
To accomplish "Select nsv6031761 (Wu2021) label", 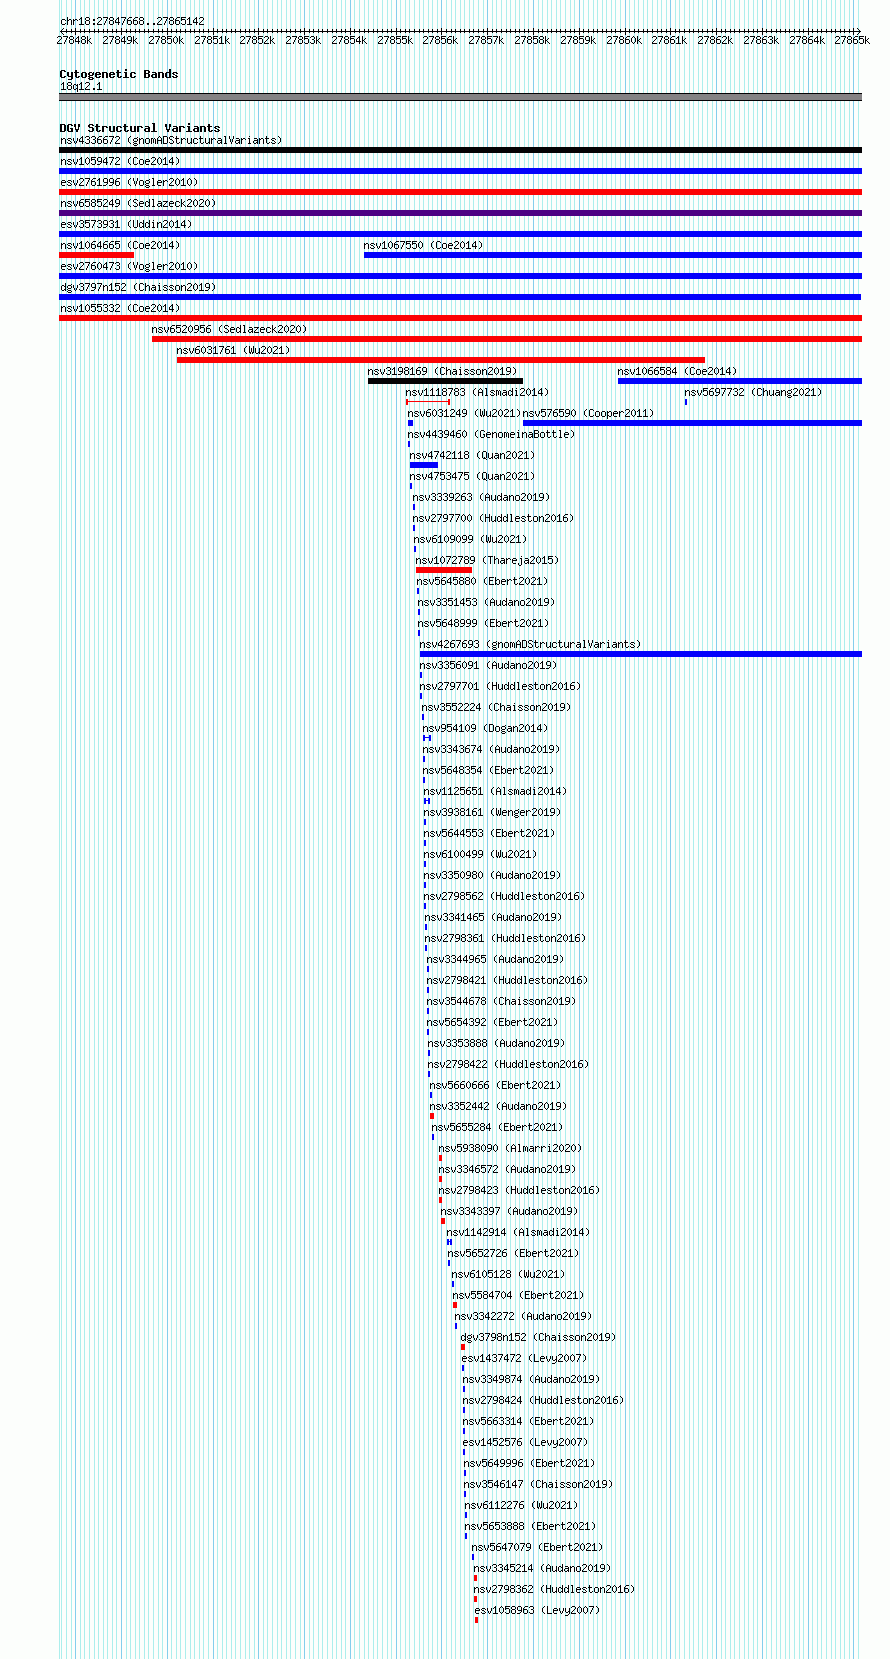I will [x=233, y=350].
